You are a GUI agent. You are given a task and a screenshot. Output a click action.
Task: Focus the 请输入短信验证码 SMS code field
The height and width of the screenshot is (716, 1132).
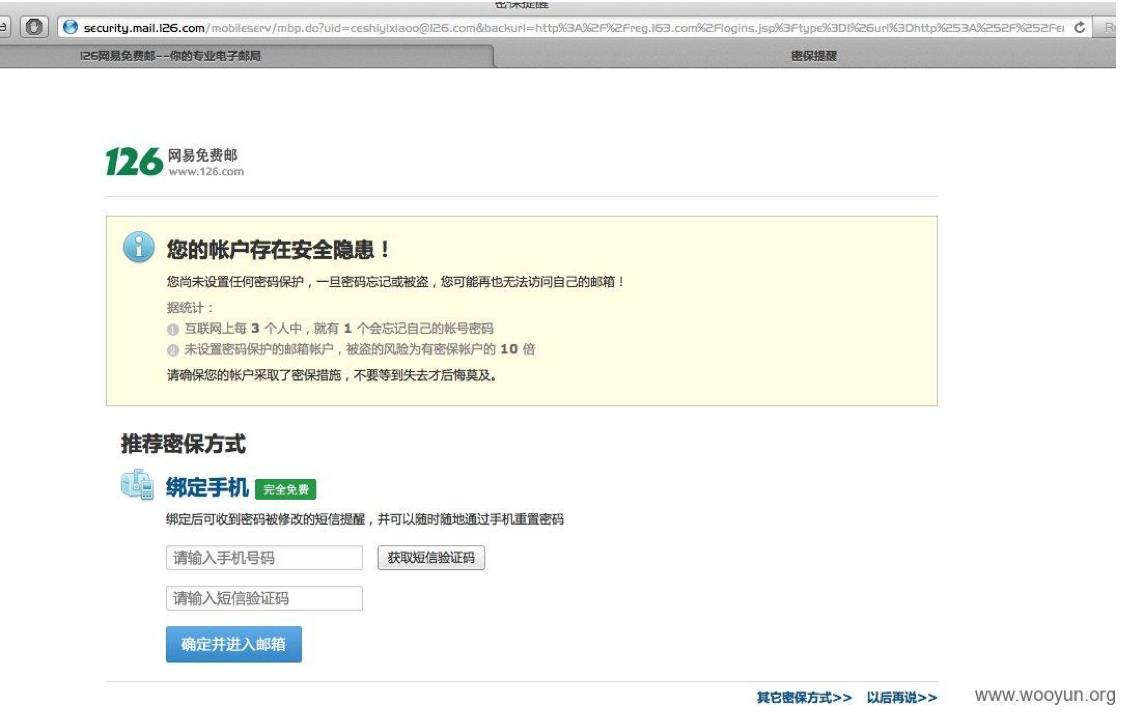(x=264, y=598)
